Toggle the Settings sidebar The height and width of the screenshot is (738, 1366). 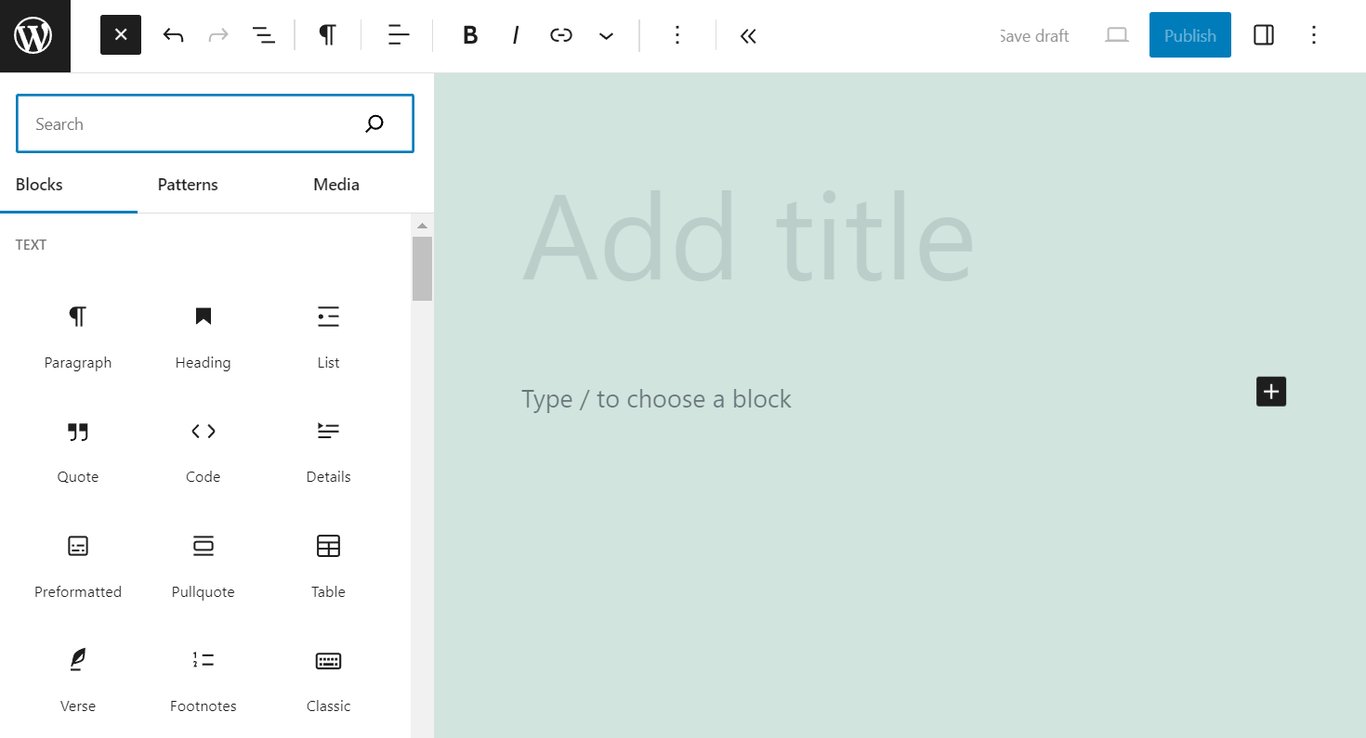(x=1263, y=35)
